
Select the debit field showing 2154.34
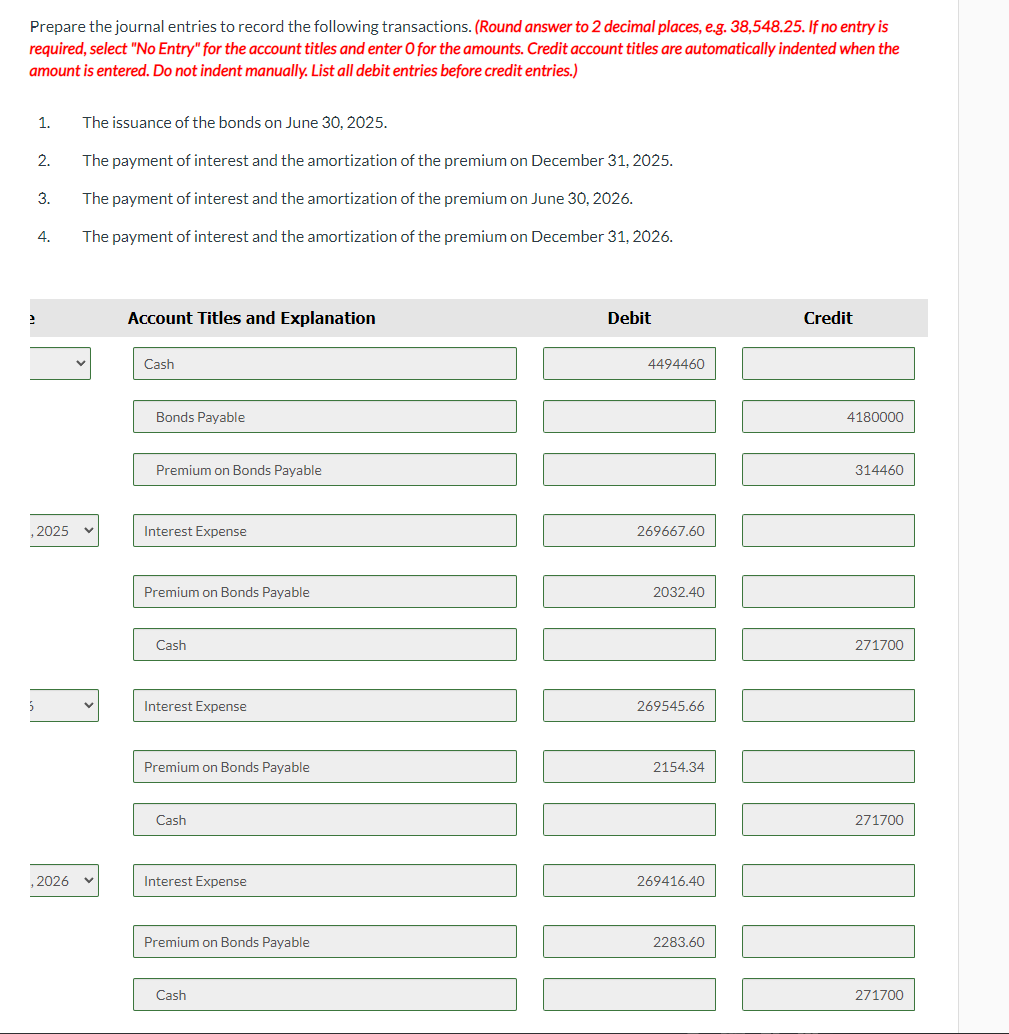628,766
